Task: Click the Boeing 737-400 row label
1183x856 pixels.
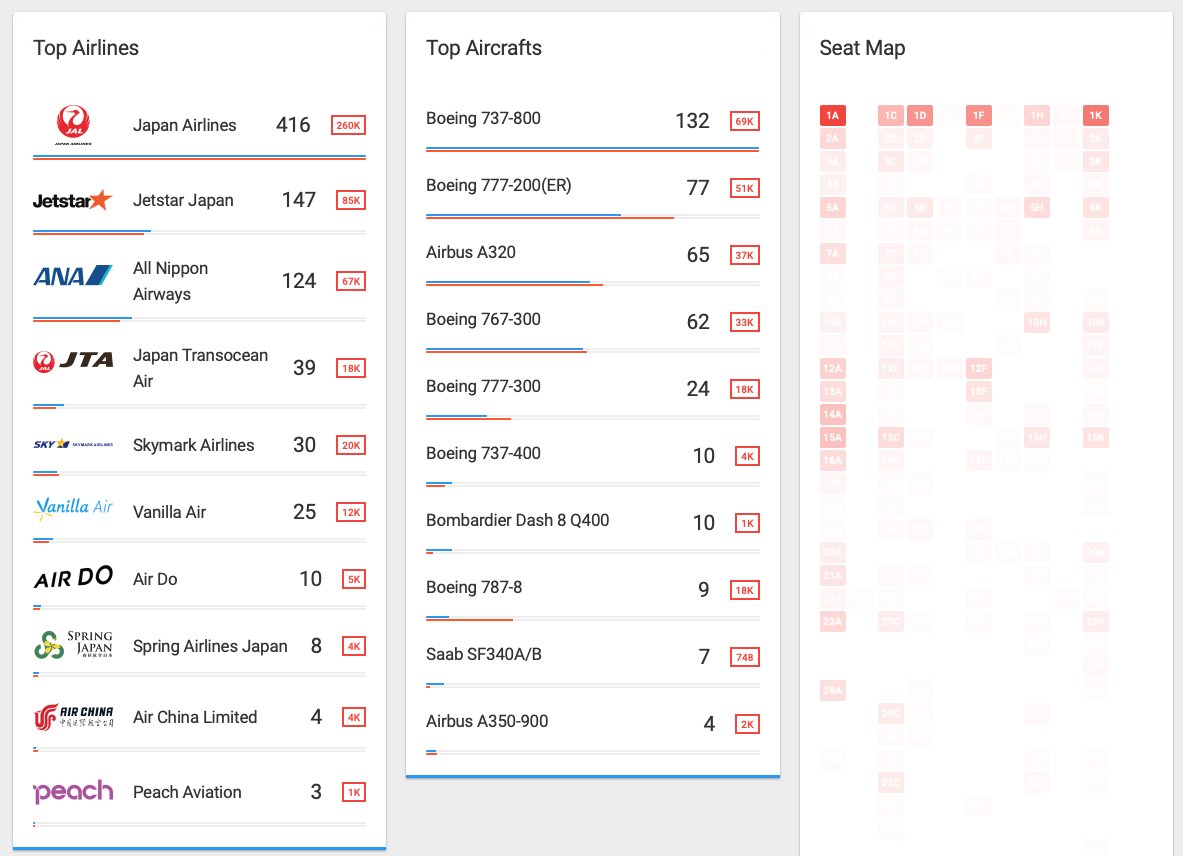Action: [484, 453]
